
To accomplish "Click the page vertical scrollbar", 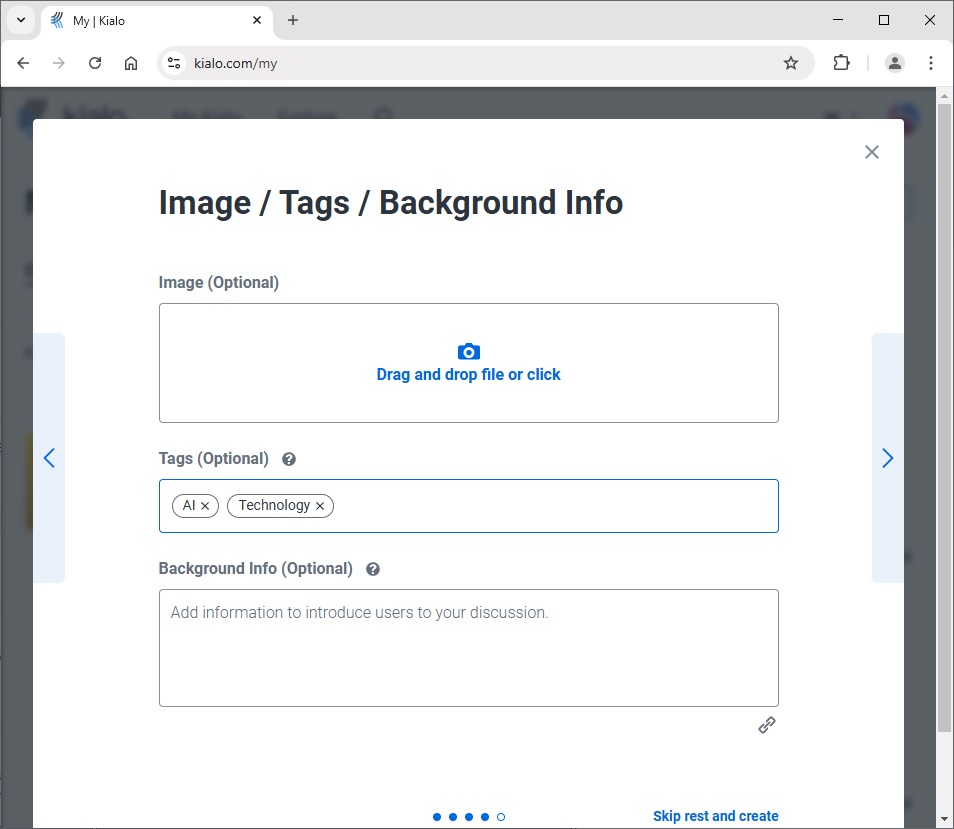I will coord(944,418).
